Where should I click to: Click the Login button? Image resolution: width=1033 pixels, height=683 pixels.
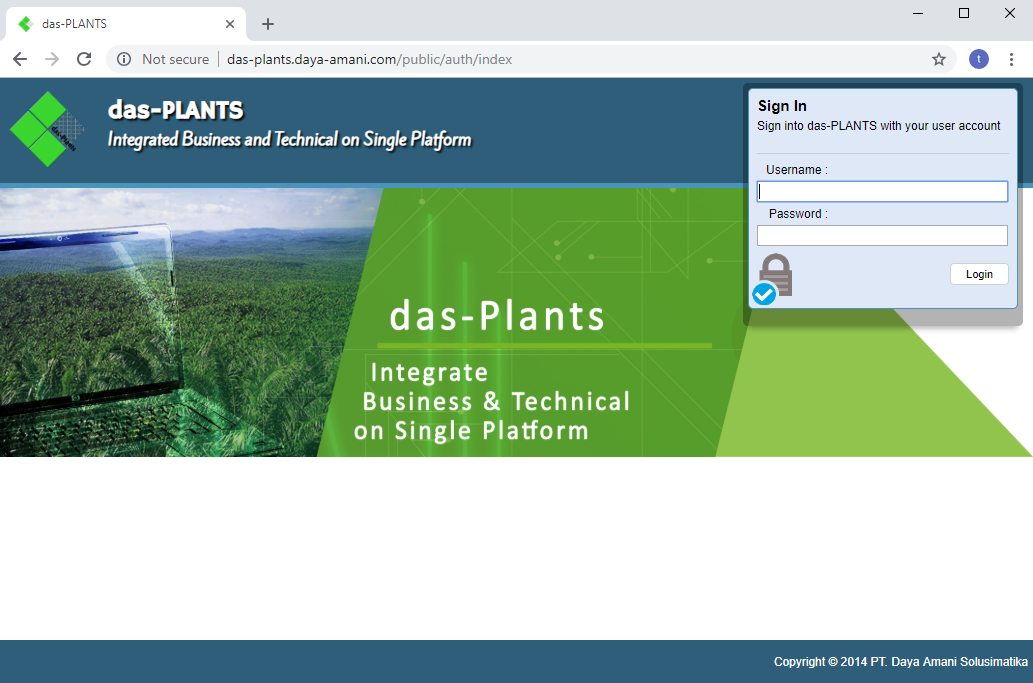pyautogui.click(x=978, y=274)
